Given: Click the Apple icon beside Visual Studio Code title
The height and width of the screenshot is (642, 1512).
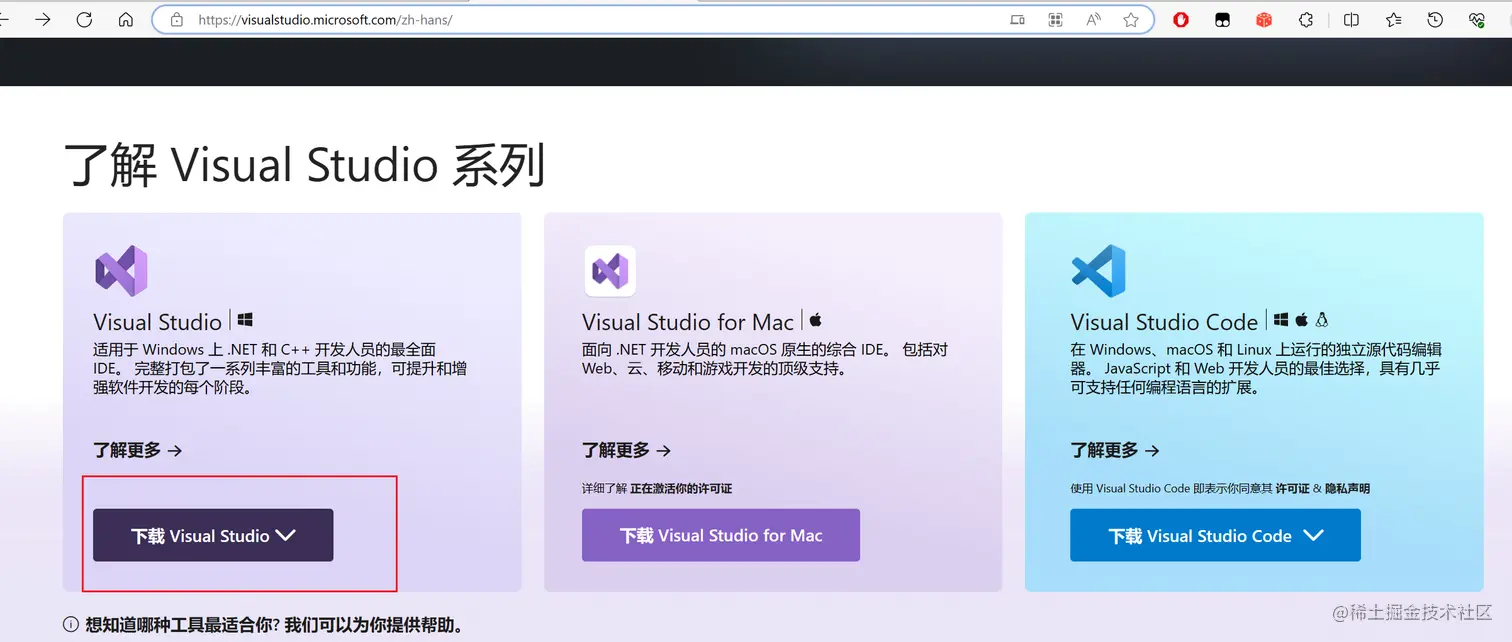Looking at the screenshot, I should tap(1302, 320).
